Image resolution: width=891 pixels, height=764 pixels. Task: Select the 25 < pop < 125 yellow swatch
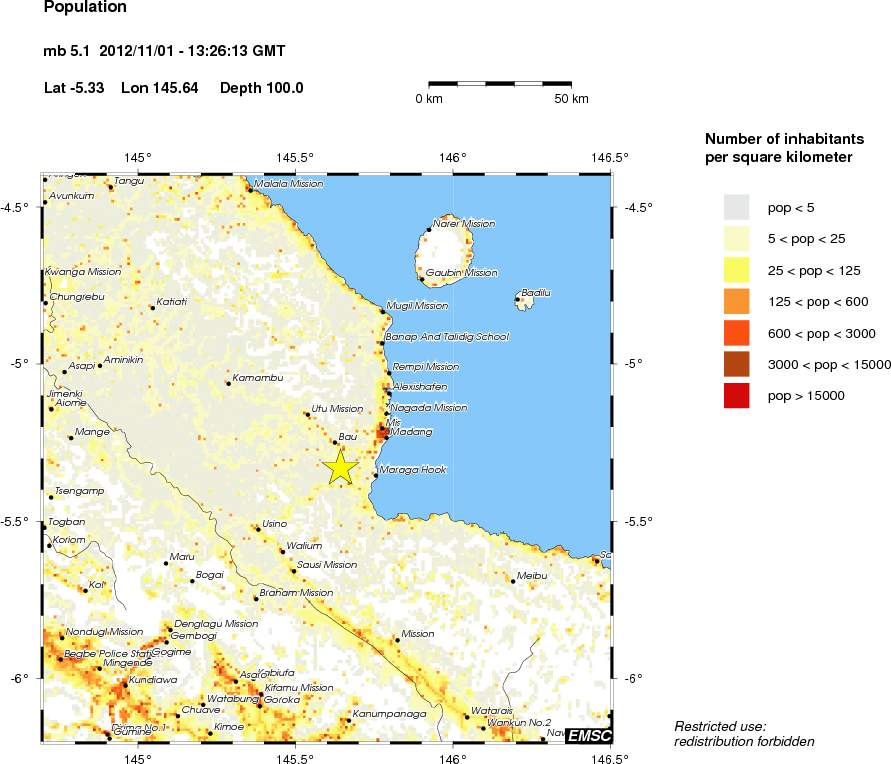[736, 270]
